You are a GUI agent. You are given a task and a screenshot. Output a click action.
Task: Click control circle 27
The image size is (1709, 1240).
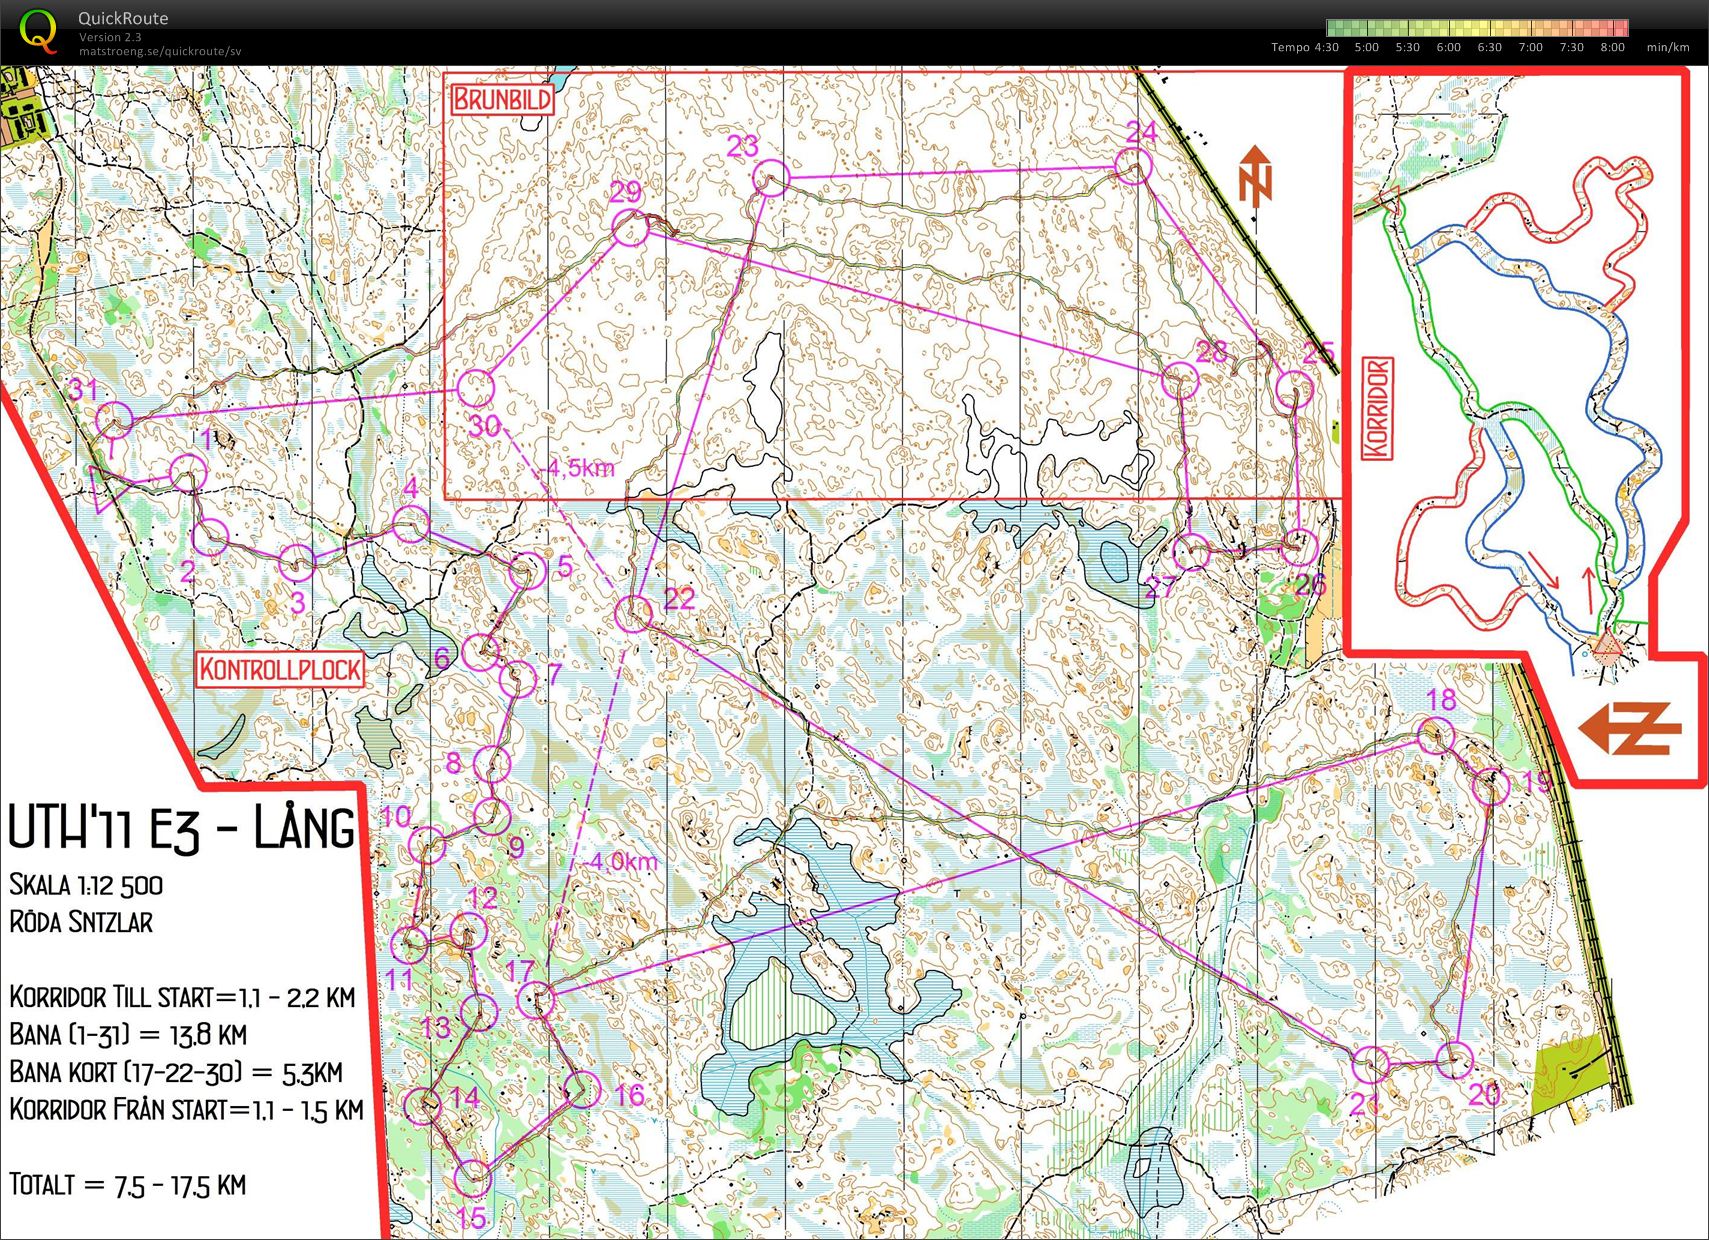[1191, 552]
